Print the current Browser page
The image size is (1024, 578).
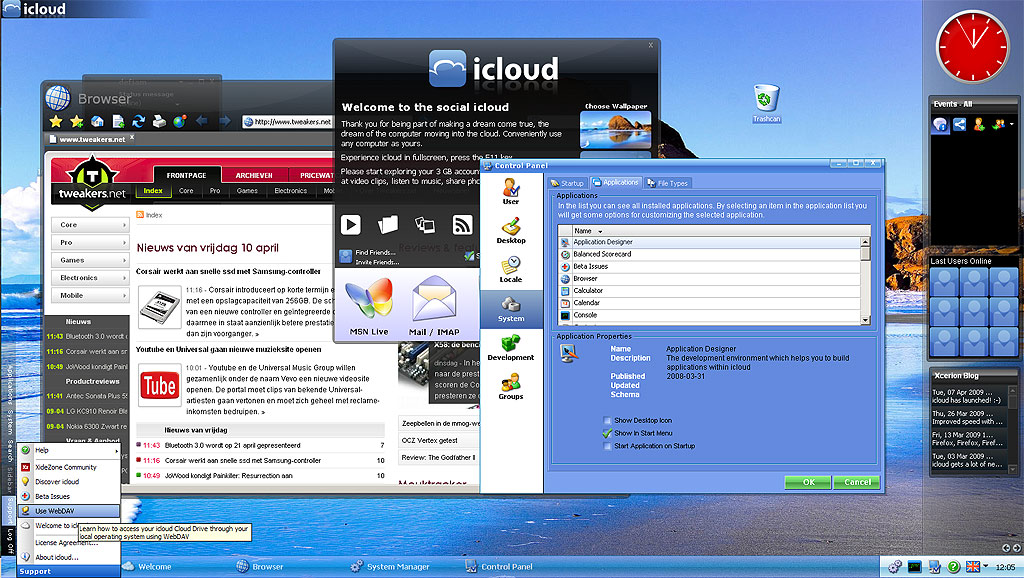159,121
